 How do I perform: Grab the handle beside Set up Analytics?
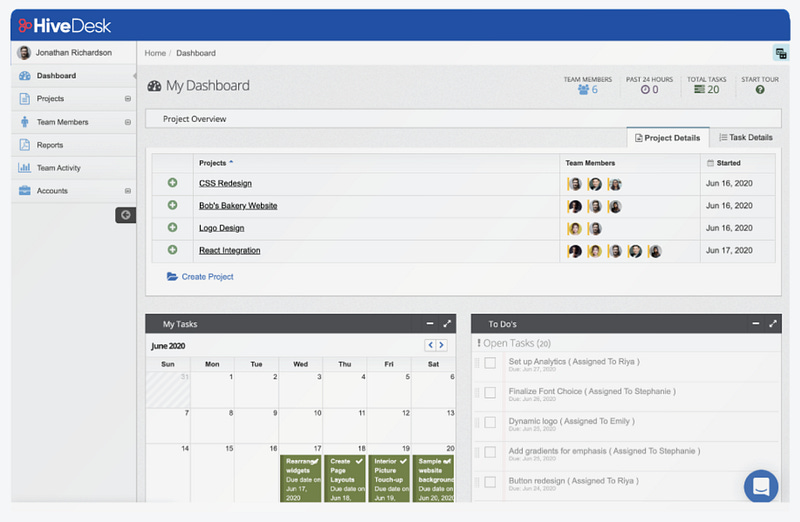tap(477, 363)
